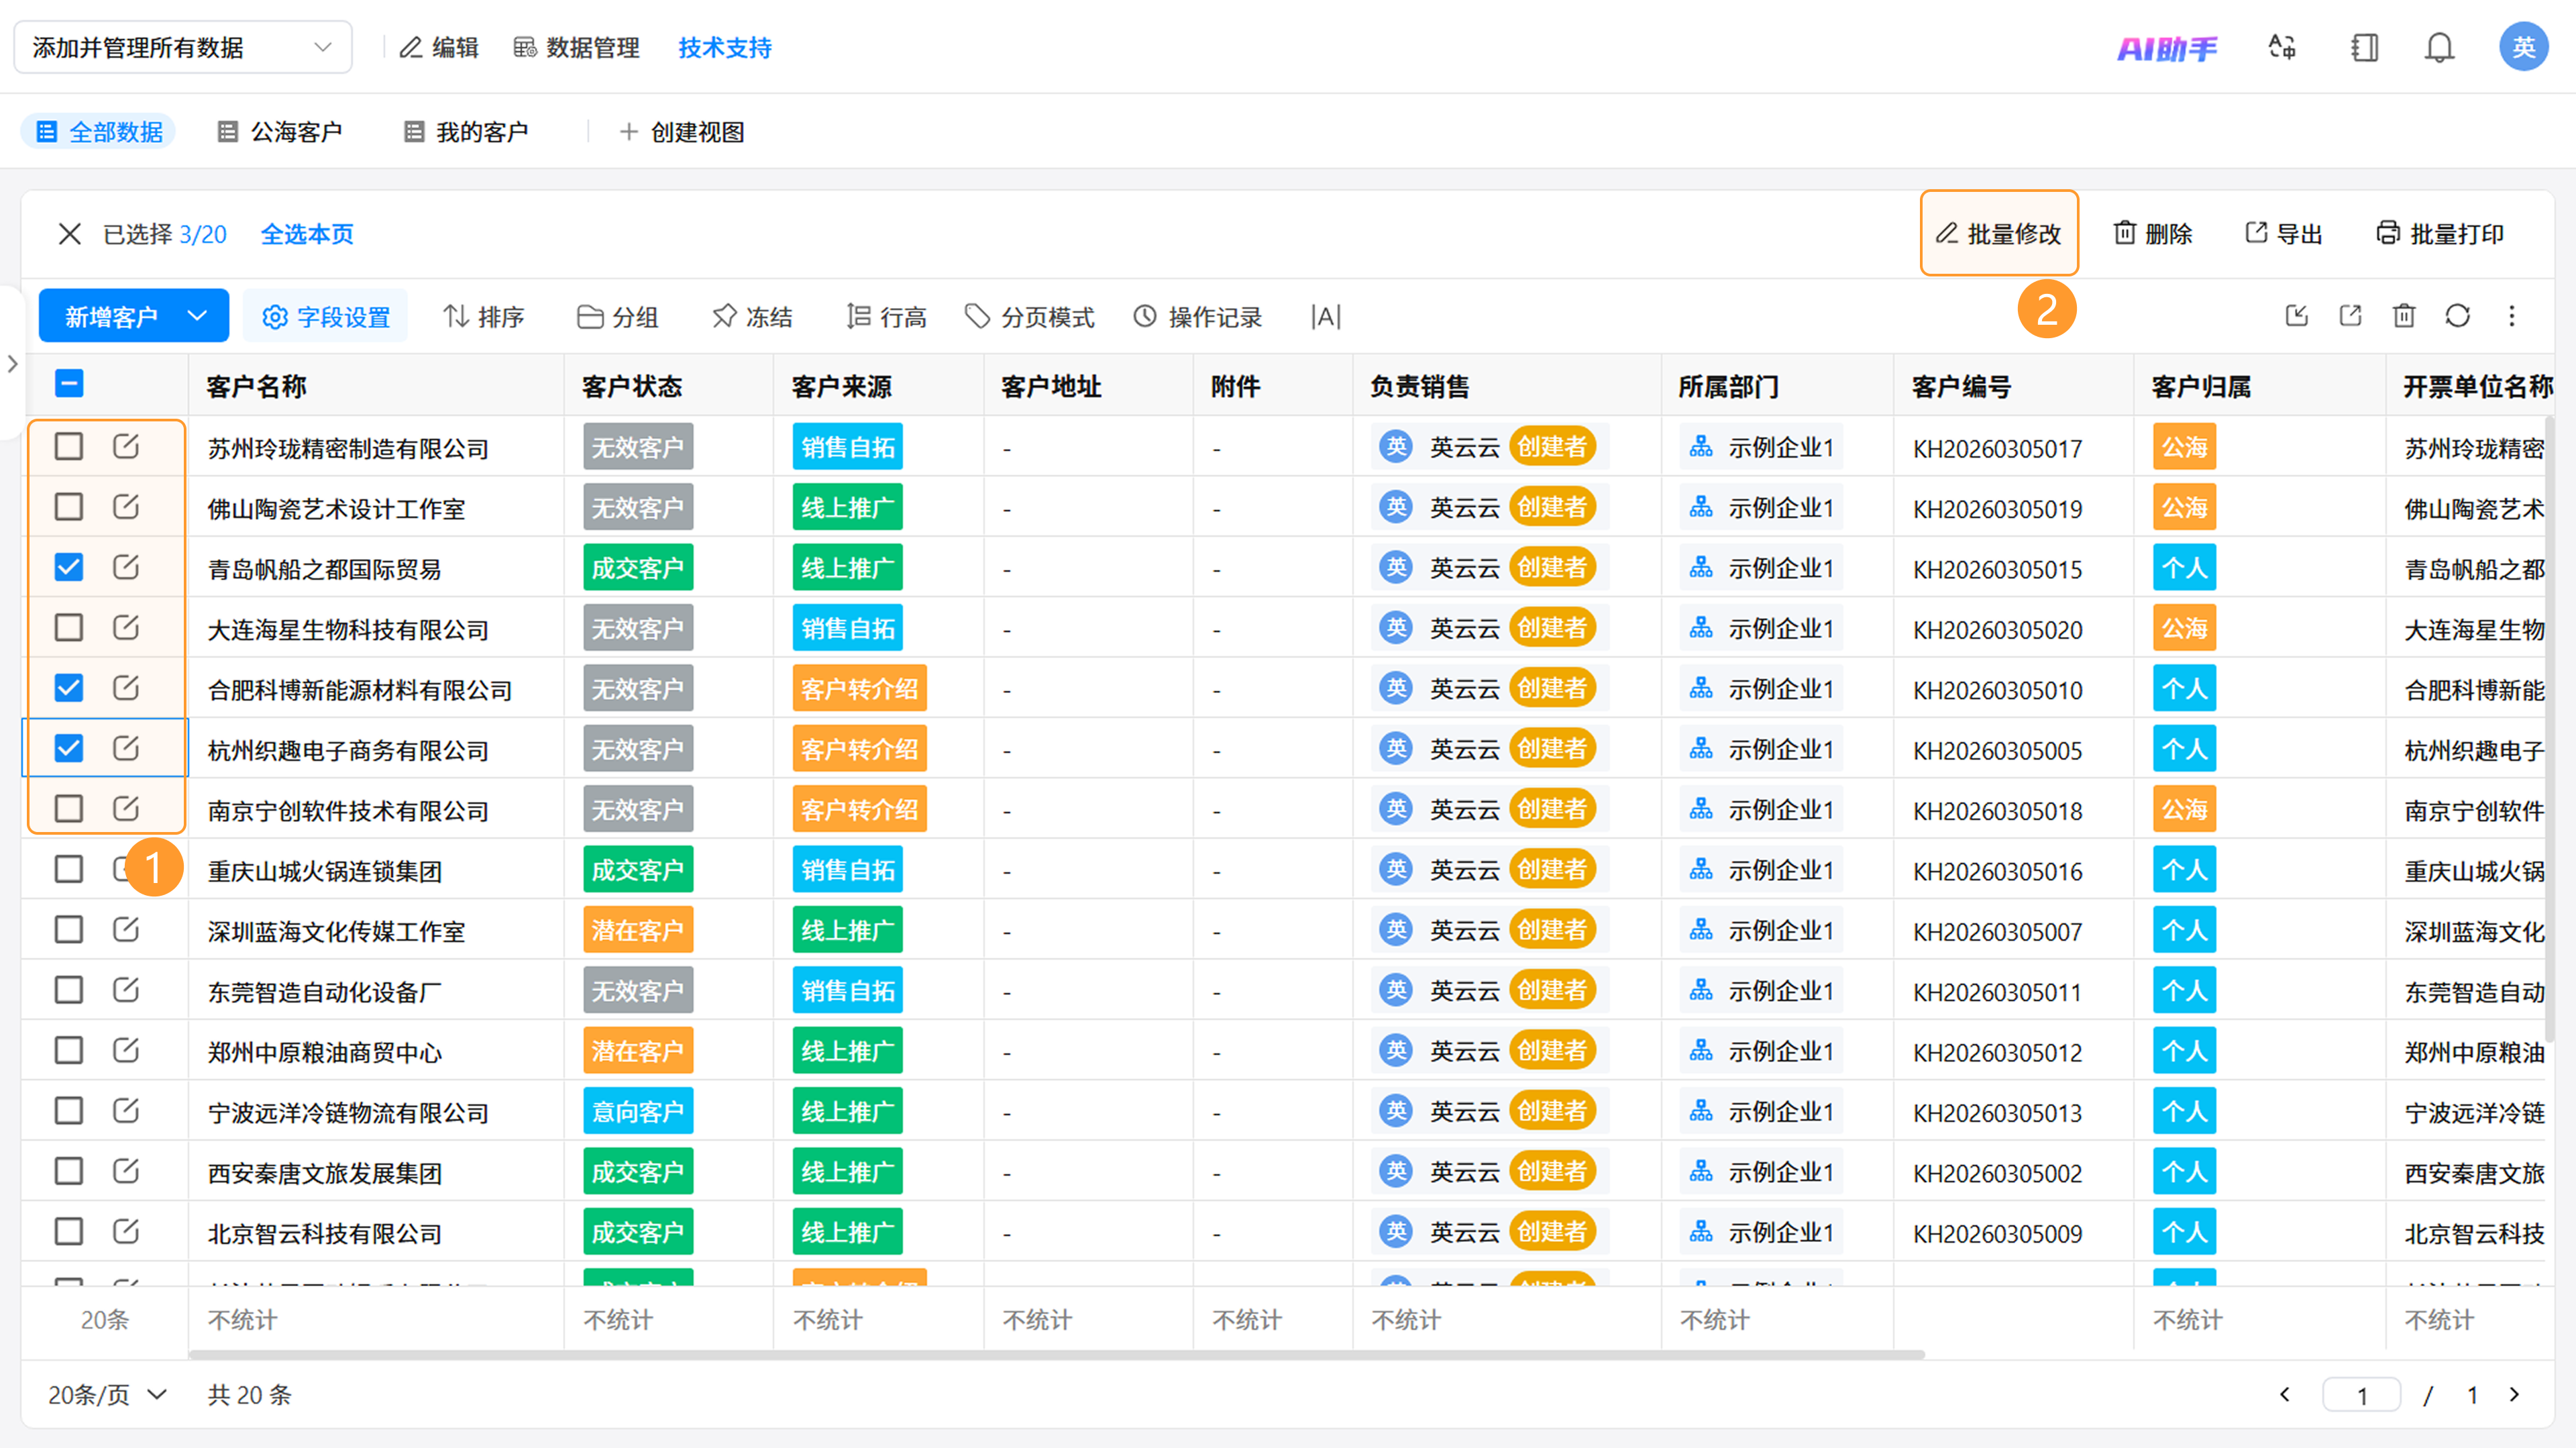Go to previous page arrow
The image size is (2576, 1448).
coord(2284,1394)
